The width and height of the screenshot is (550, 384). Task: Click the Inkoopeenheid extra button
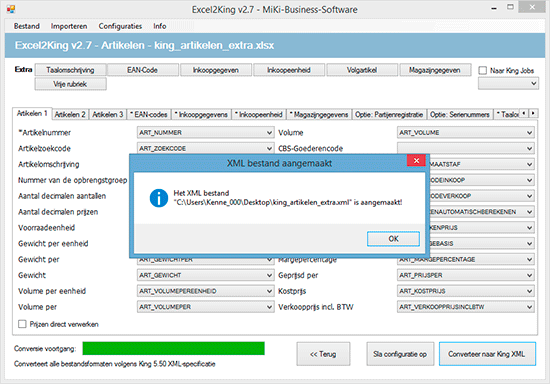point(289,70)
